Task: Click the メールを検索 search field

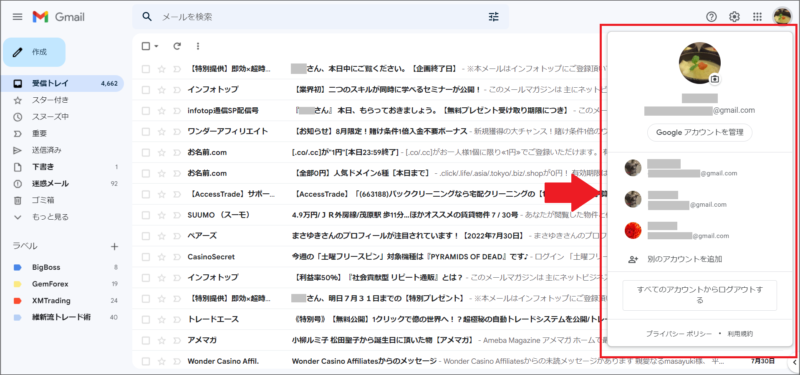Action: point(321,17)
